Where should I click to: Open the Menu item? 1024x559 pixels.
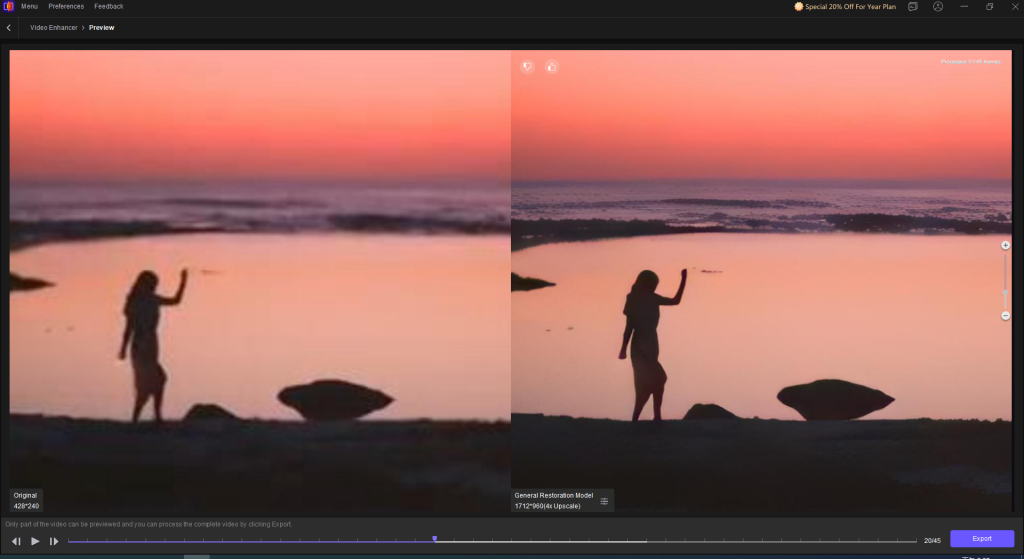[x=29, y=7]
